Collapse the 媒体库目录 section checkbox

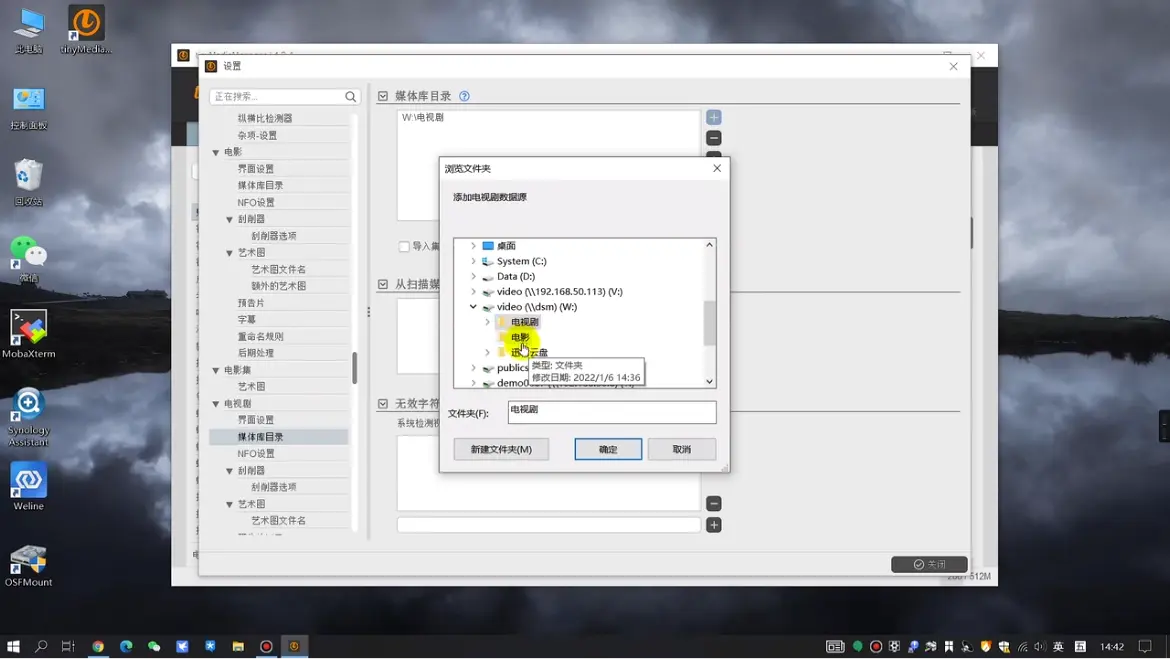click(383, 97)
